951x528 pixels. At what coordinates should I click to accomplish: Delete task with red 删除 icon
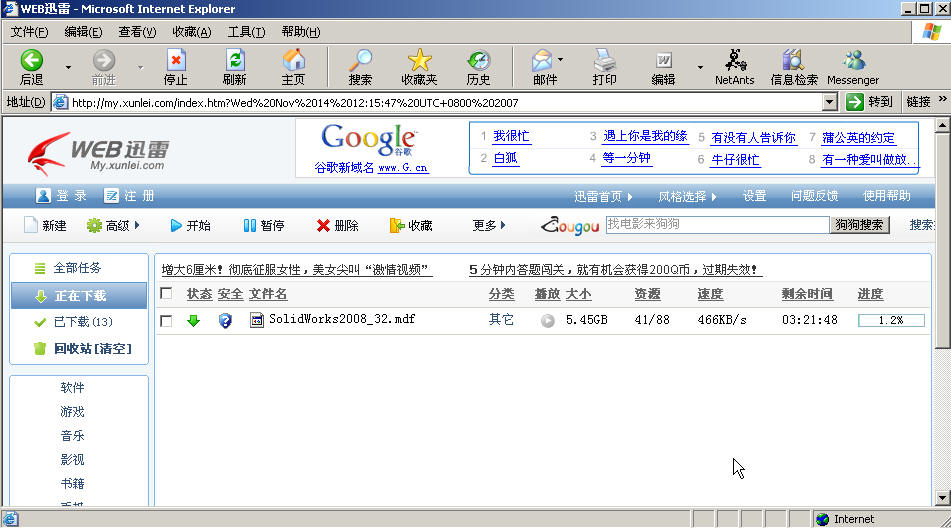coord(323,226)
